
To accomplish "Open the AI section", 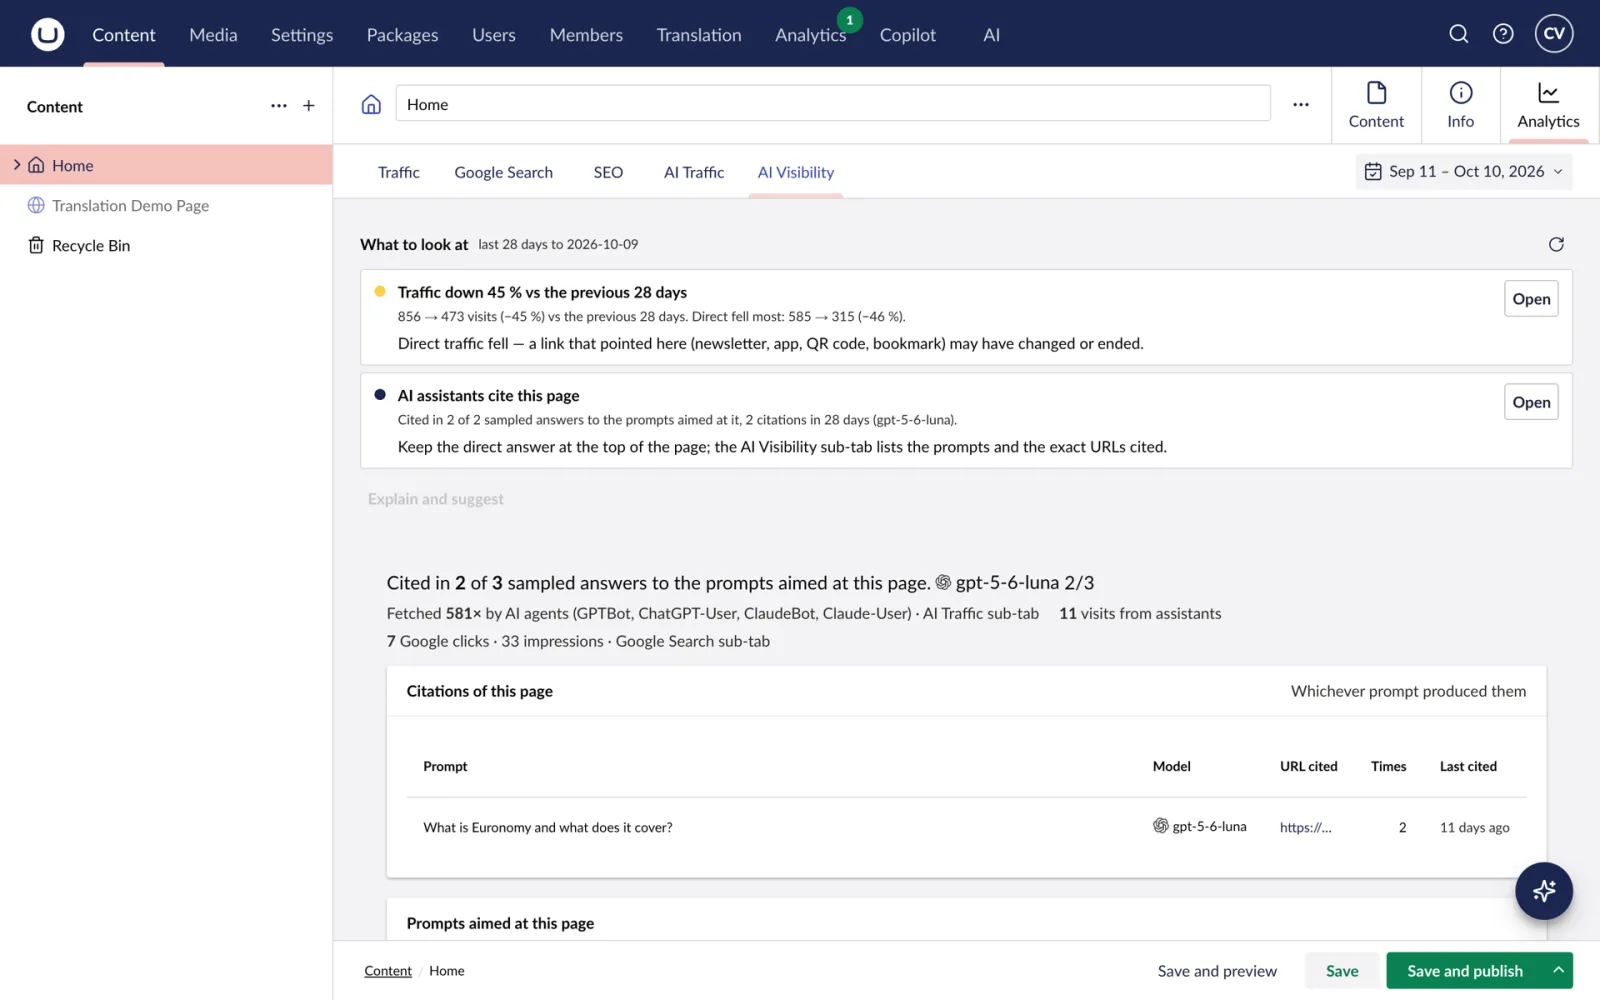I will click(x=991, y=35).
